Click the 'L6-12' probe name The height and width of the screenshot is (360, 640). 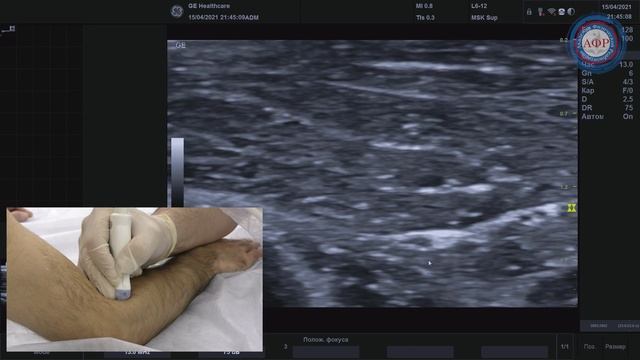click(x=479, y=6)
